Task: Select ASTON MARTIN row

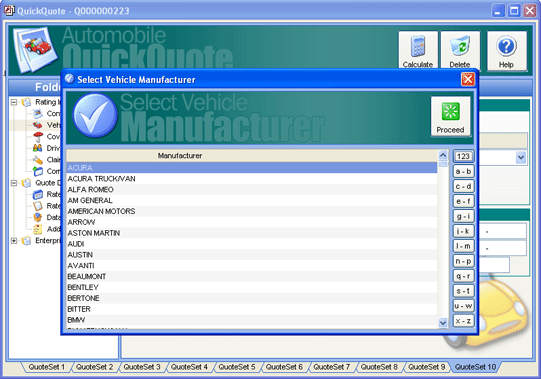Action: 252,233
